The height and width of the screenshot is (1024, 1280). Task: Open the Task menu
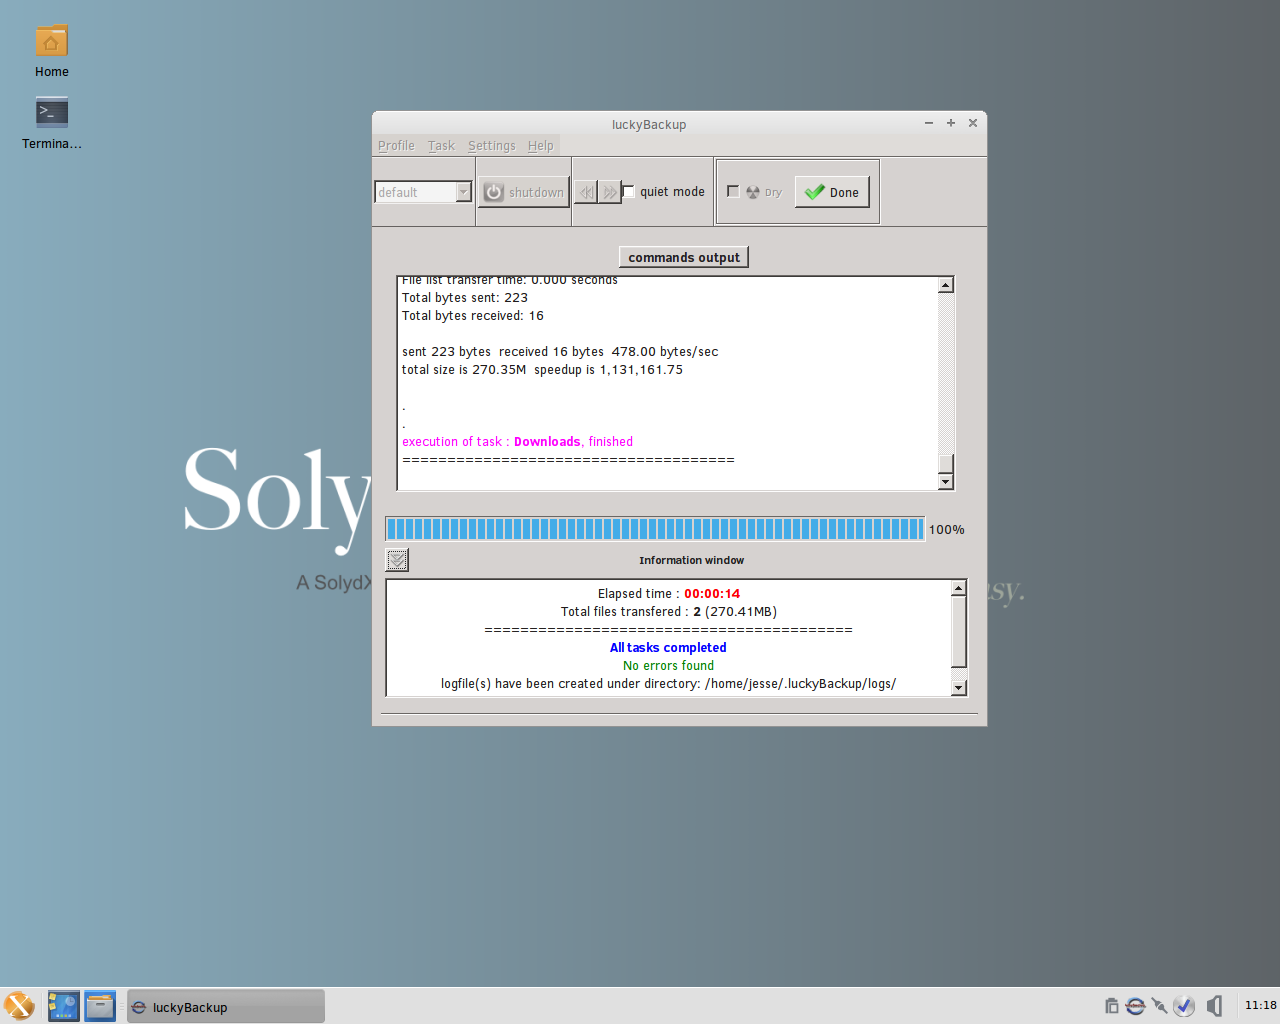click(x=441, y=146)
